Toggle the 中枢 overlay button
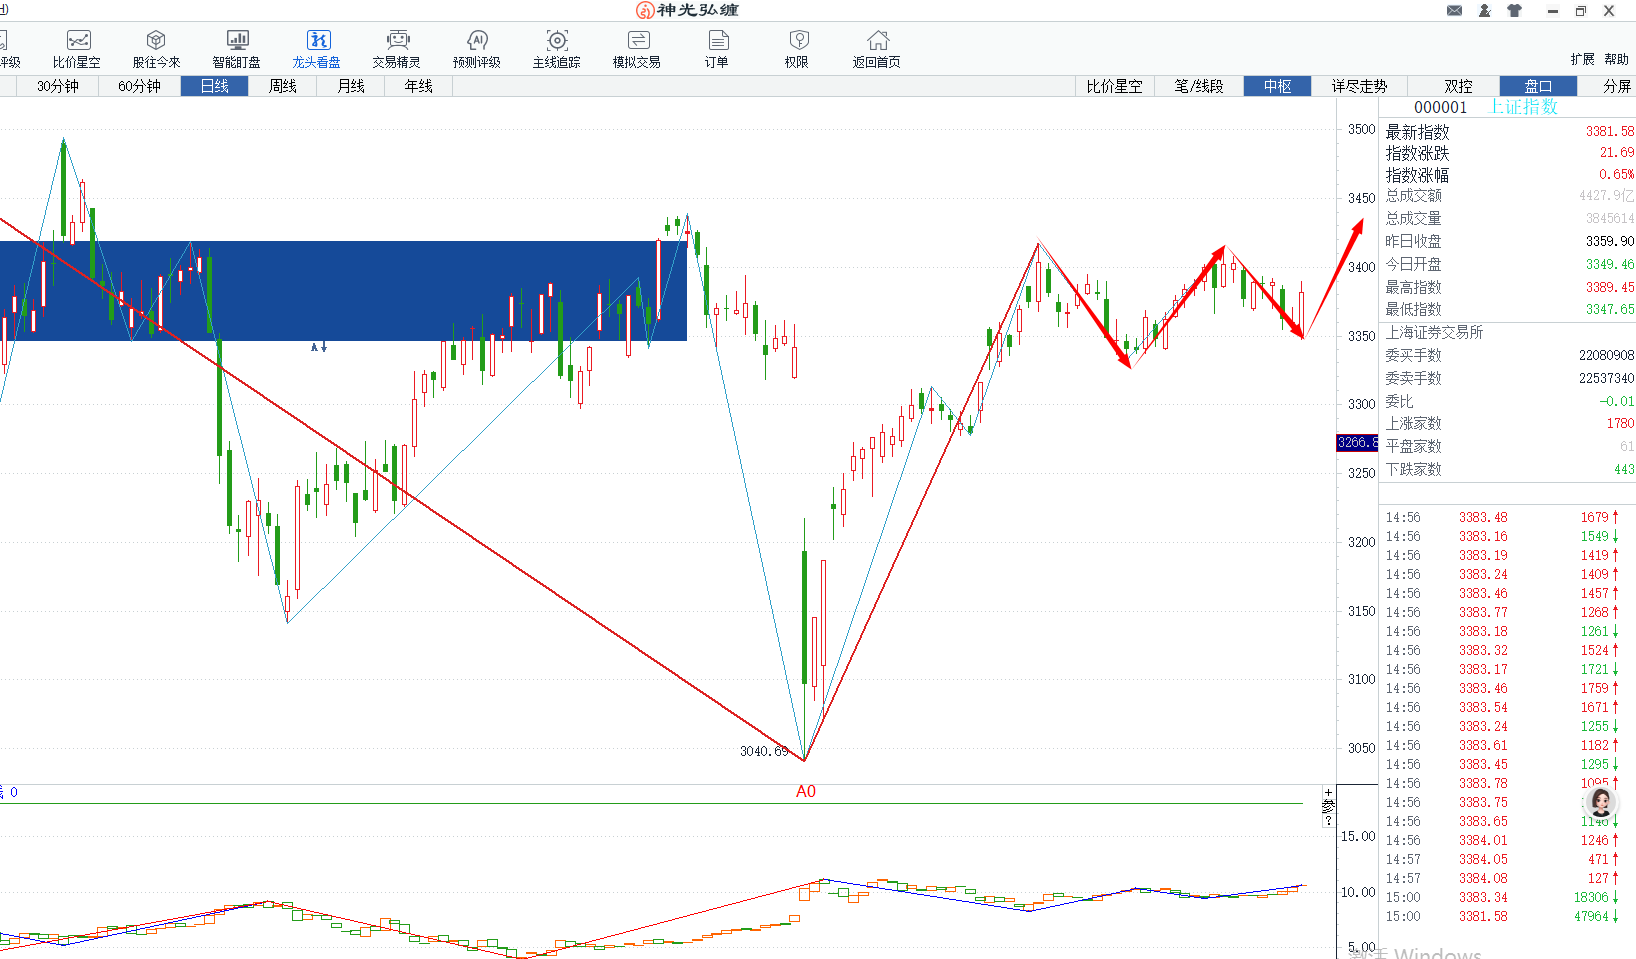Viewport: 1636px width, 959px height. click(1277, 86)
